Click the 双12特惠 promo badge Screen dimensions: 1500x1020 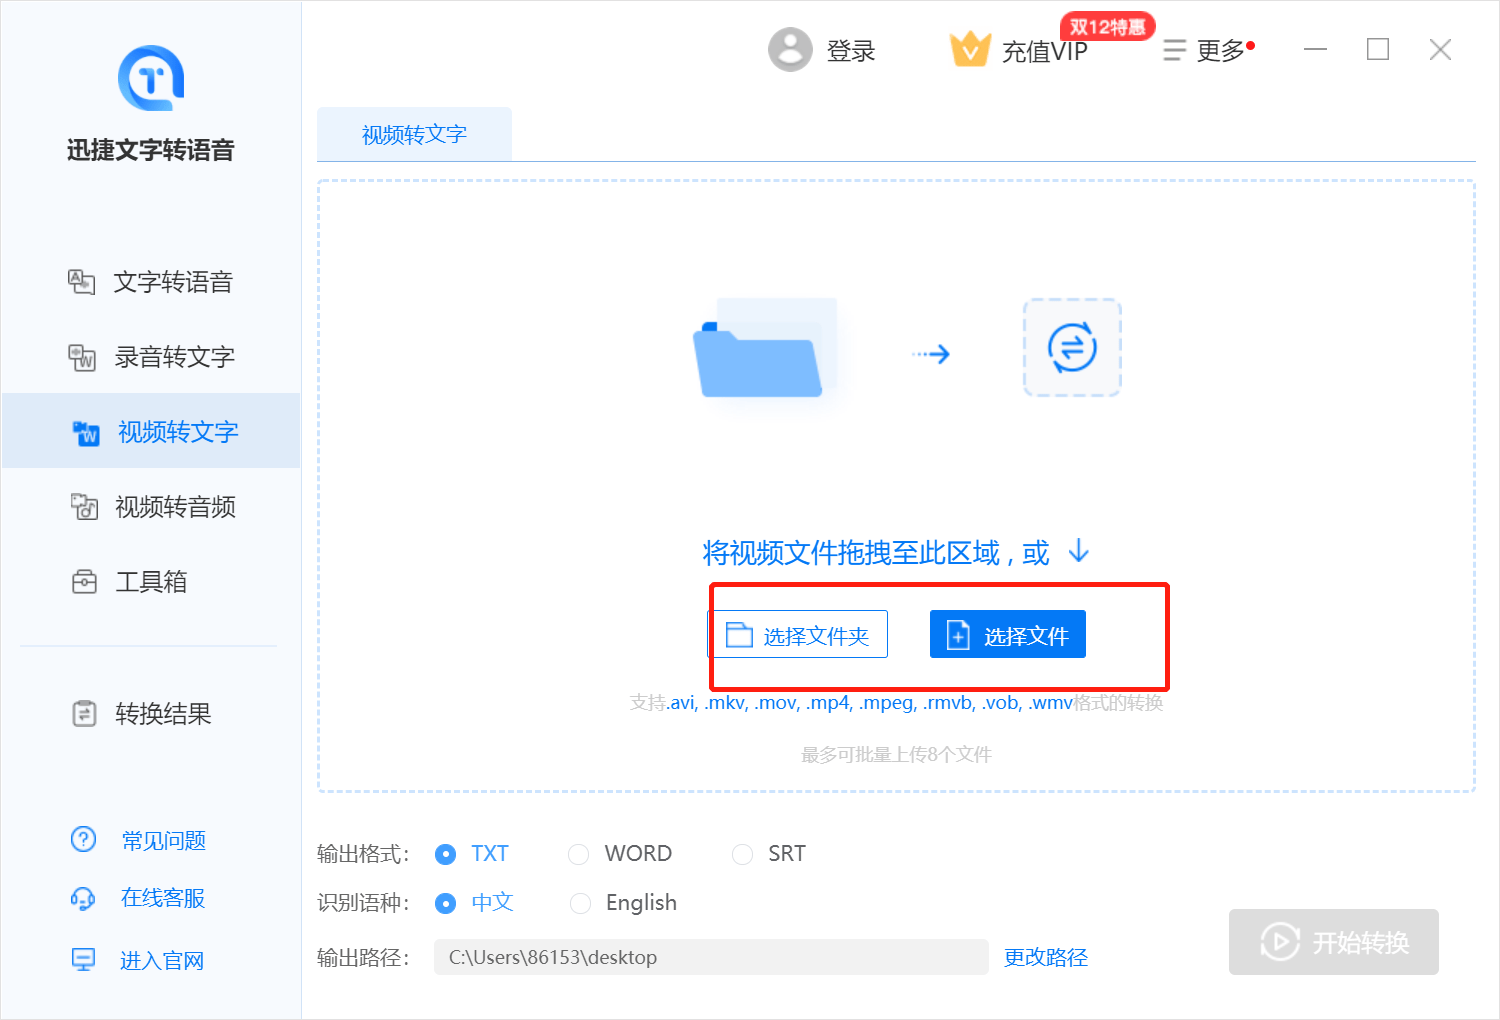1107,27
